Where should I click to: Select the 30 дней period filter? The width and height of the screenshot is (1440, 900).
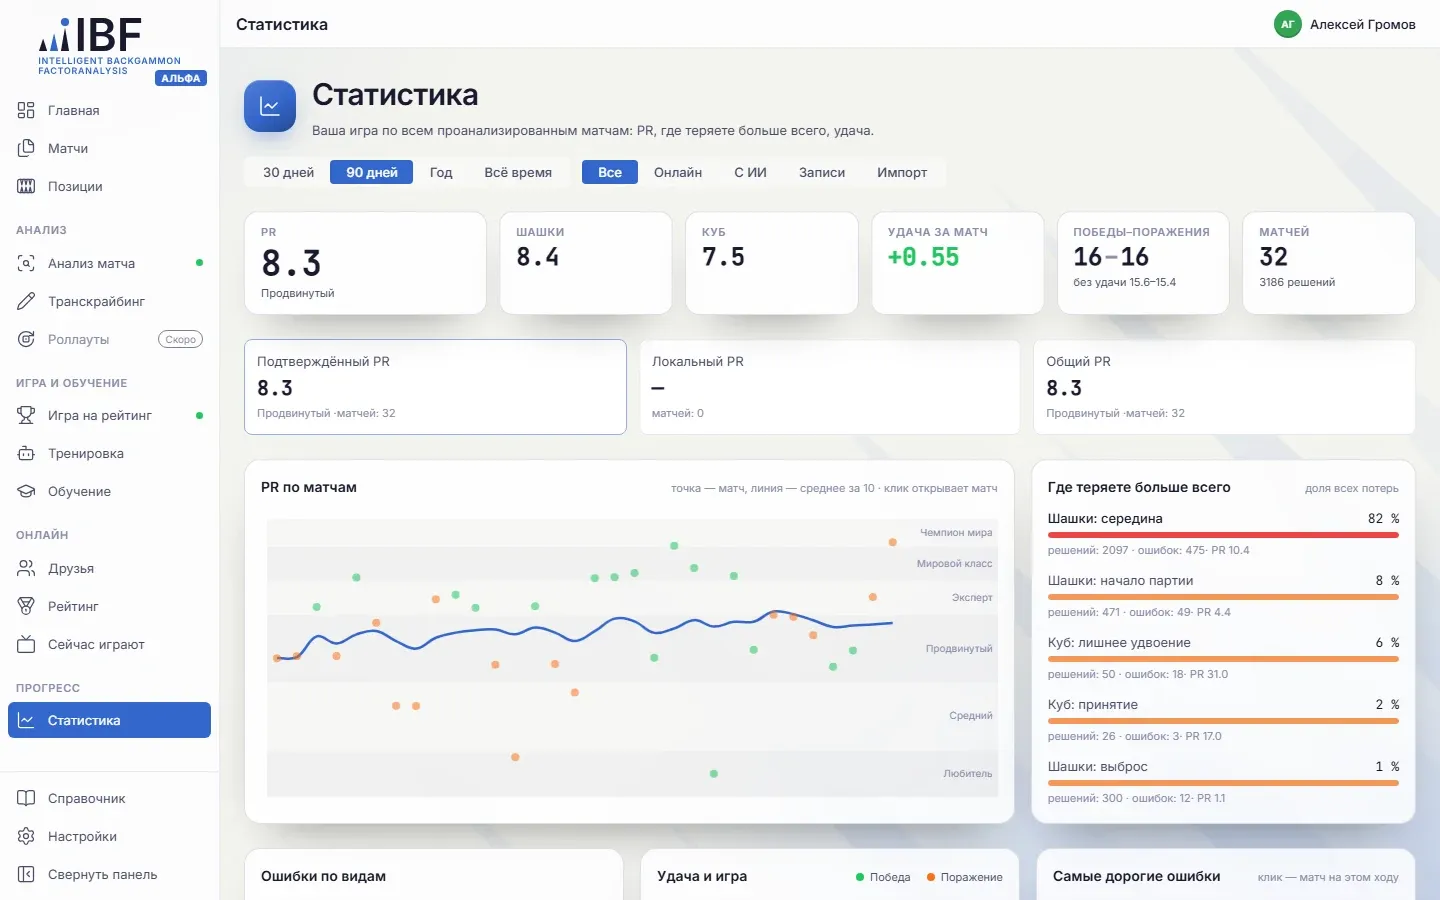[x=288, y=172]
